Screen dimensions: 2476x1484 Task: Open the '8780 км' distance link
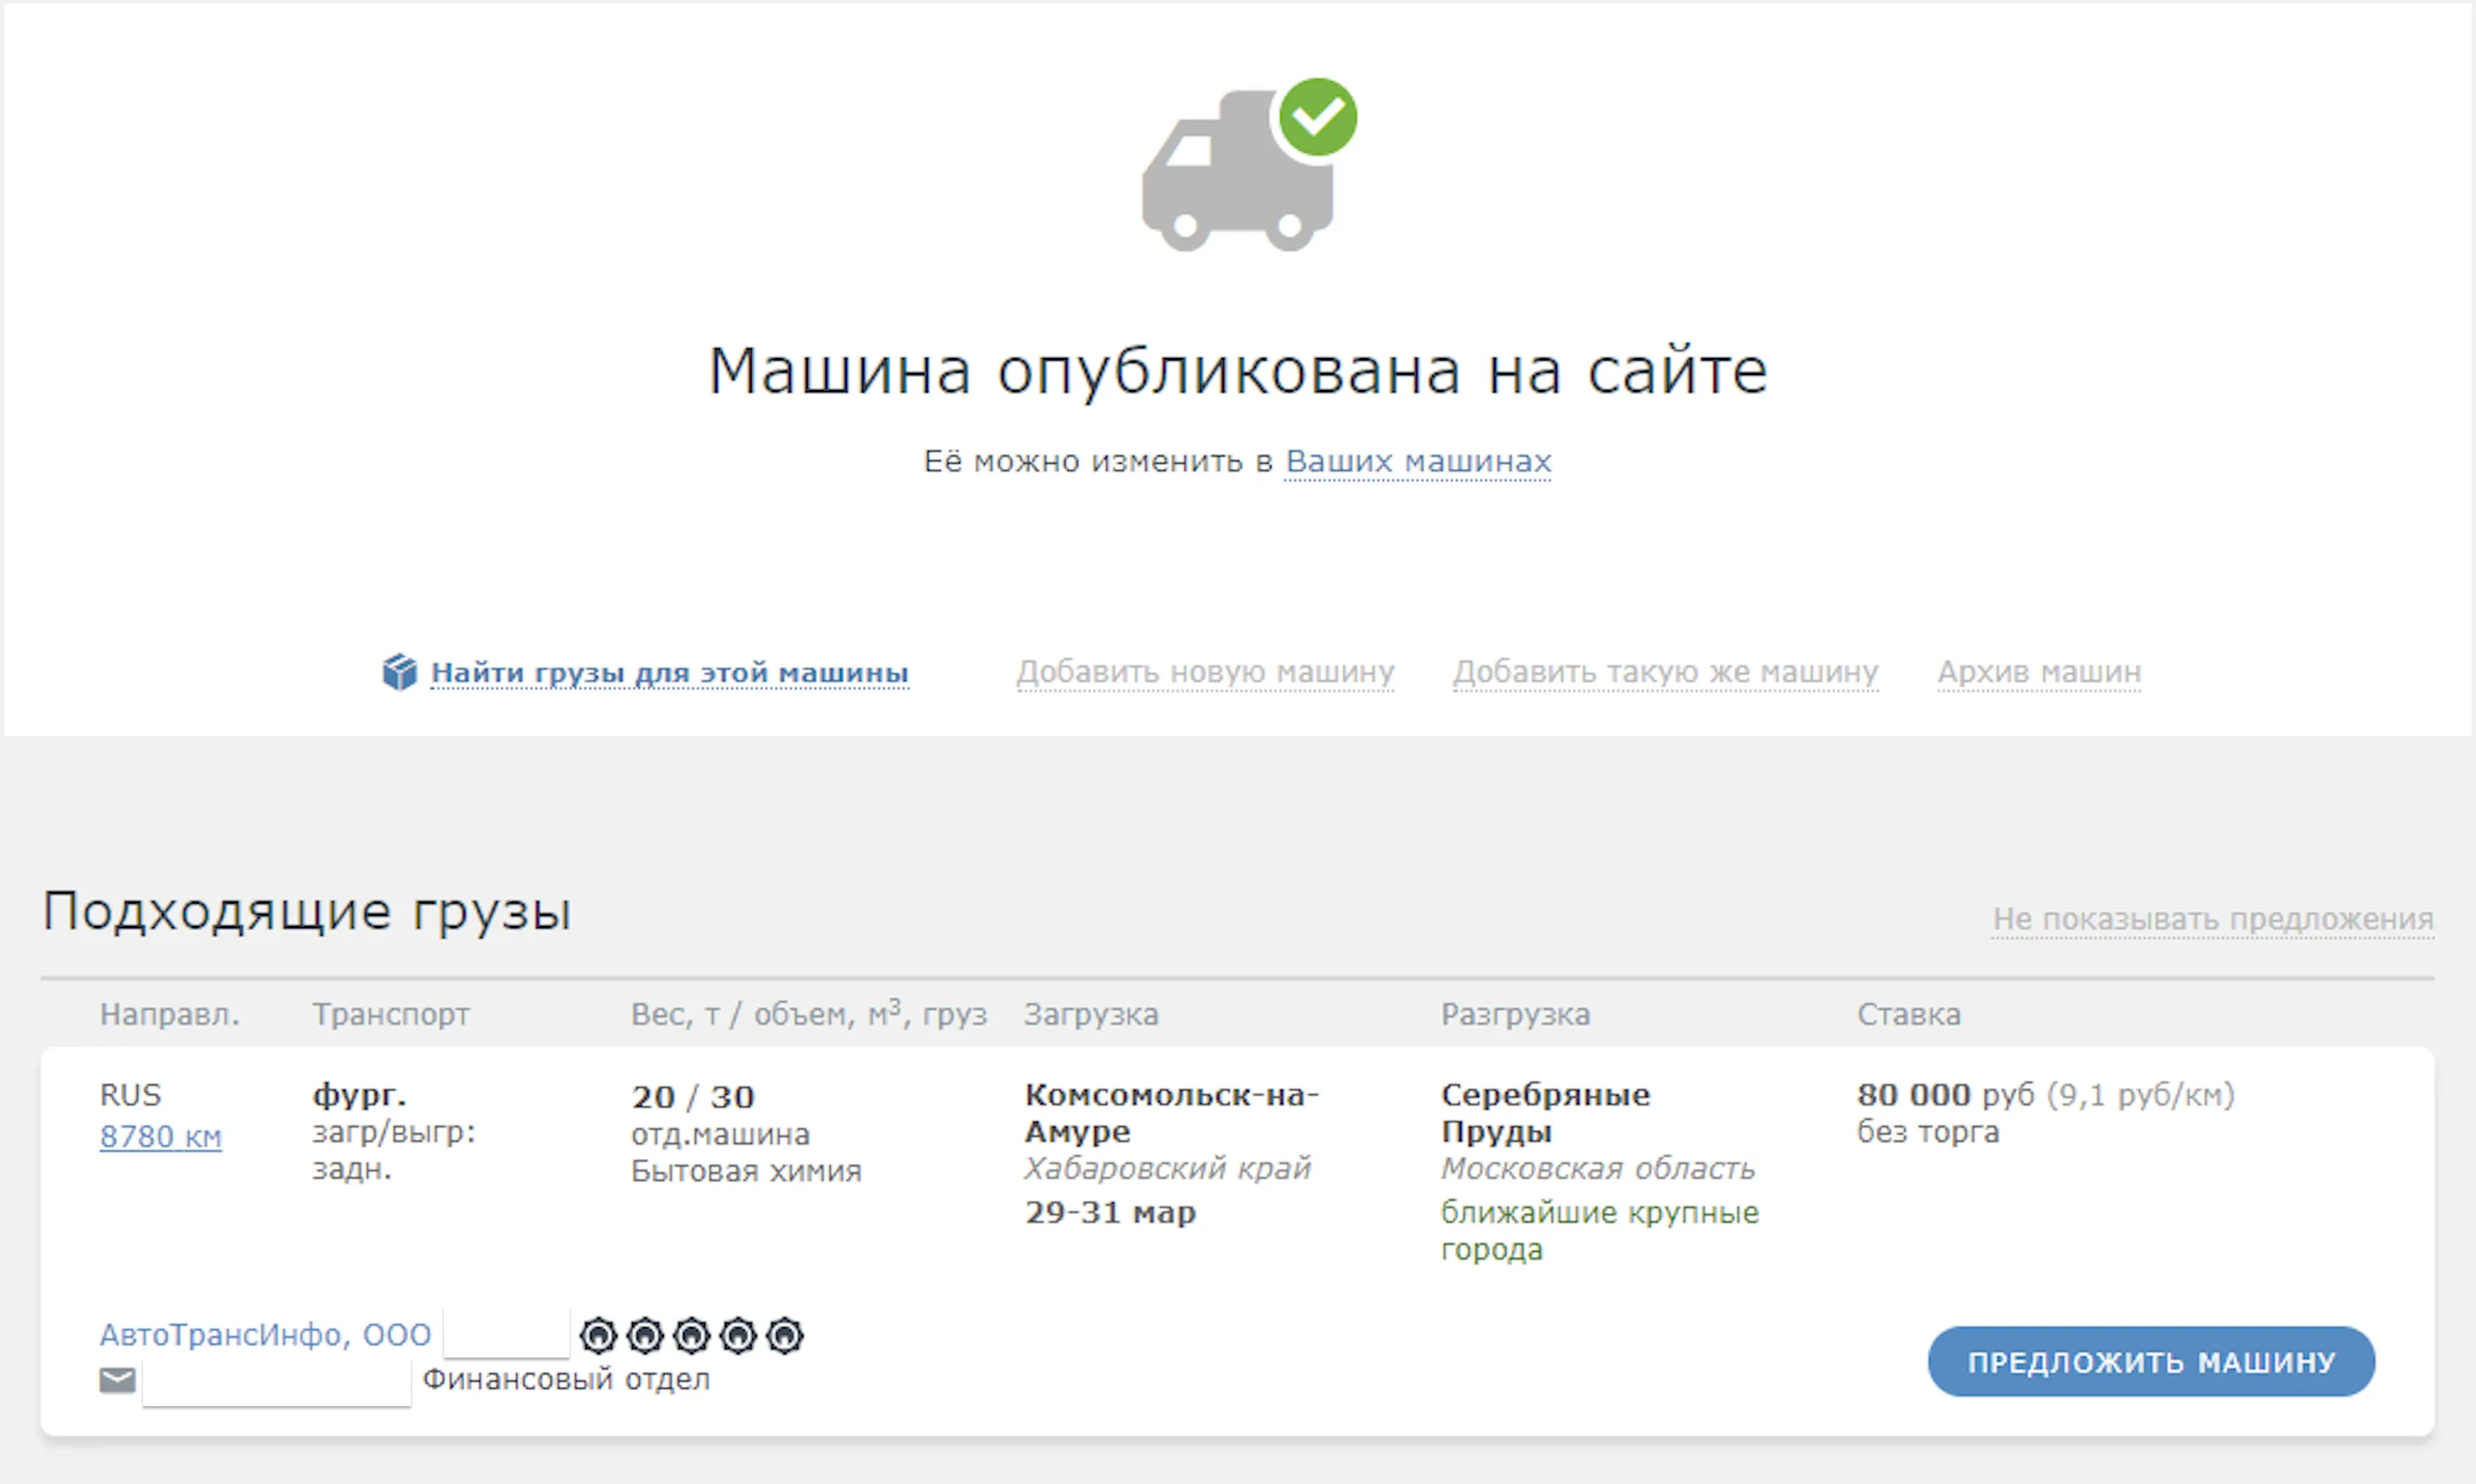click(160, 1136)
